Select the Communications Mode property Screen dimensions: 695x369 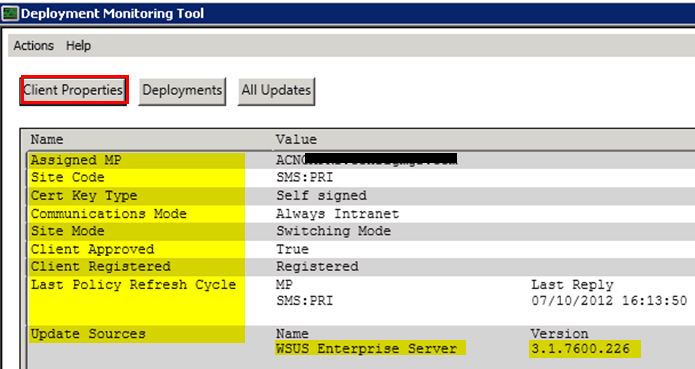click(x=109, y=214)
